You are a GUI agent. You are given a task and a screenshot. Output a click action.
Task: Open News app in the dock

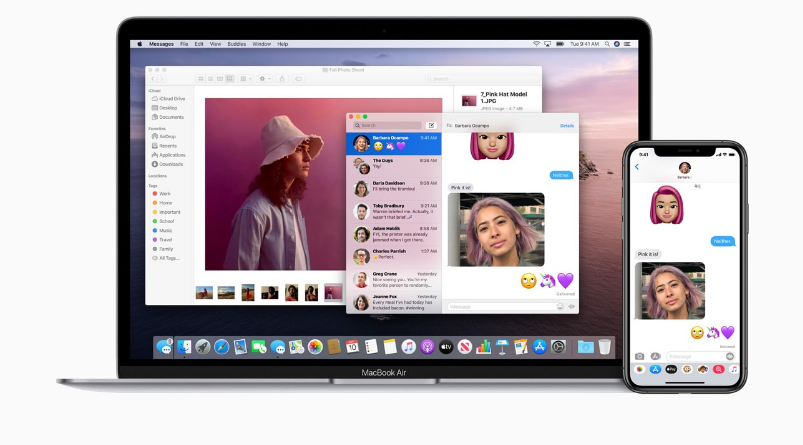464,347
